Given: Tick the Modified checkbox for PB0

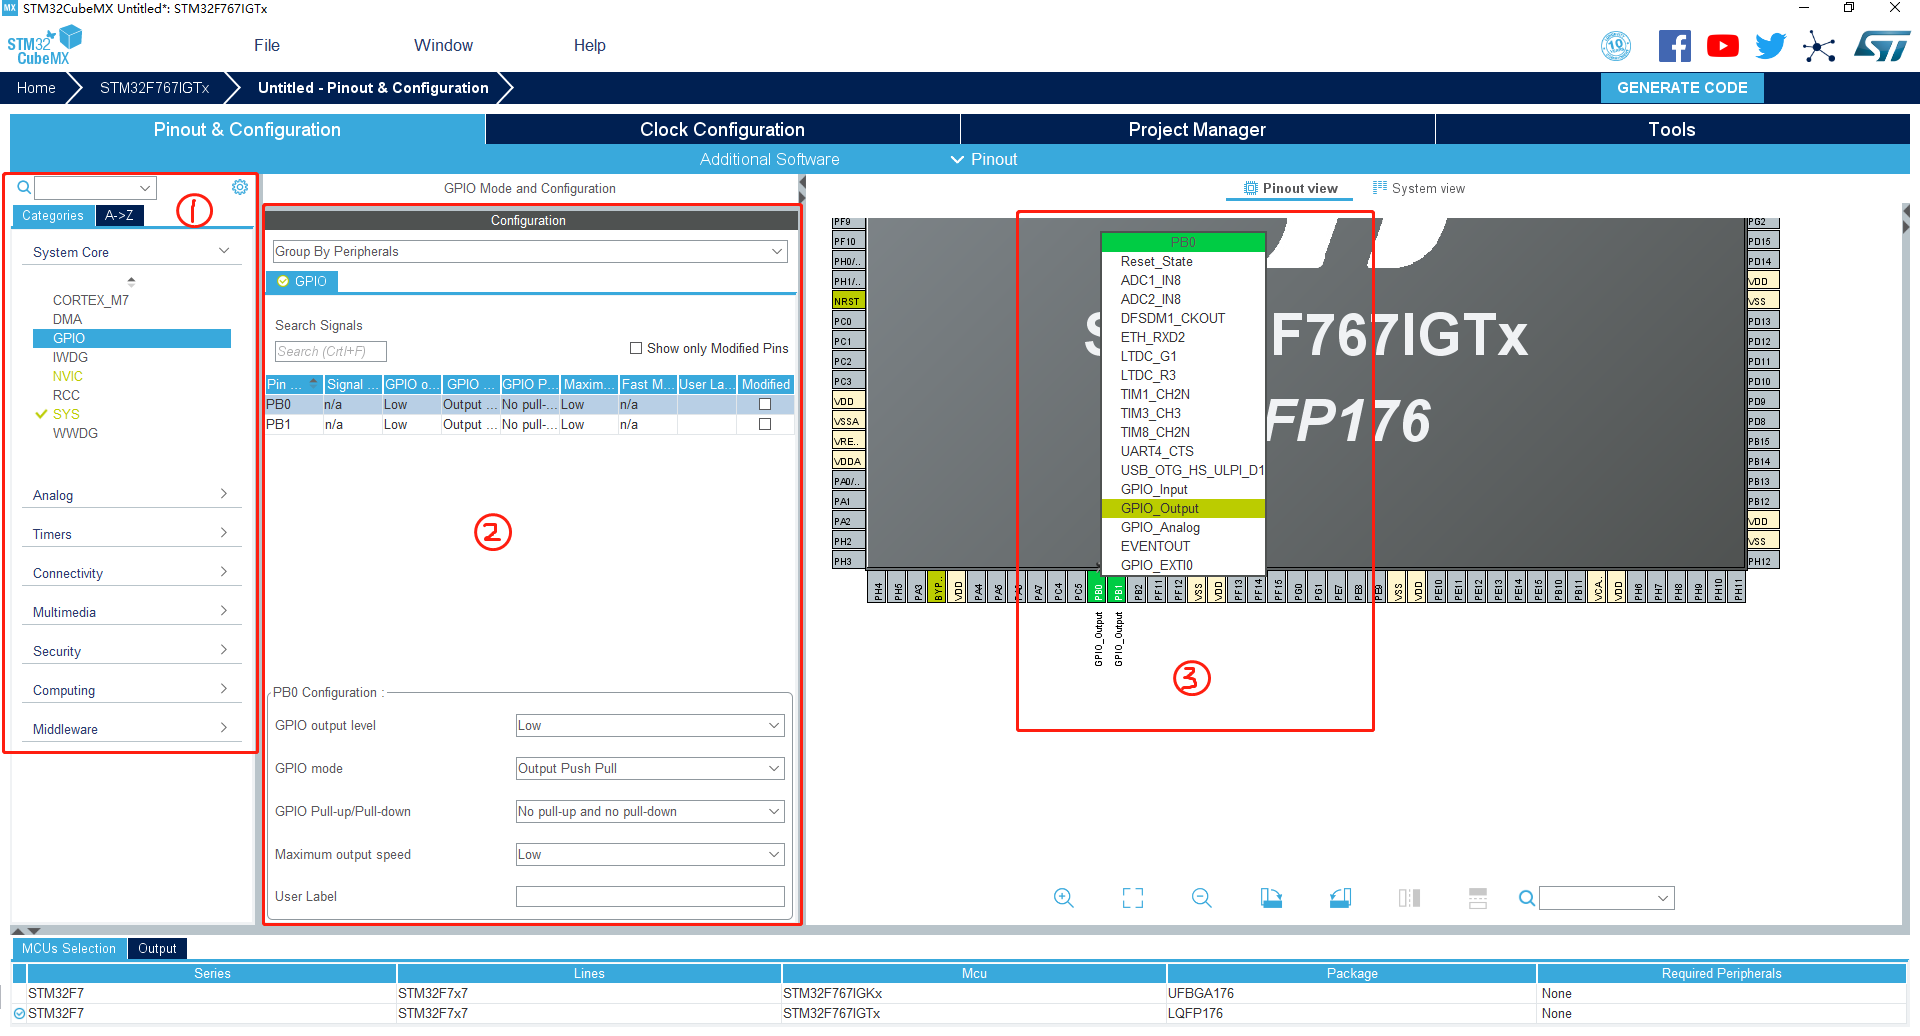Looking at the screenshot, I should pyautogui.click(x=765, y=404).
